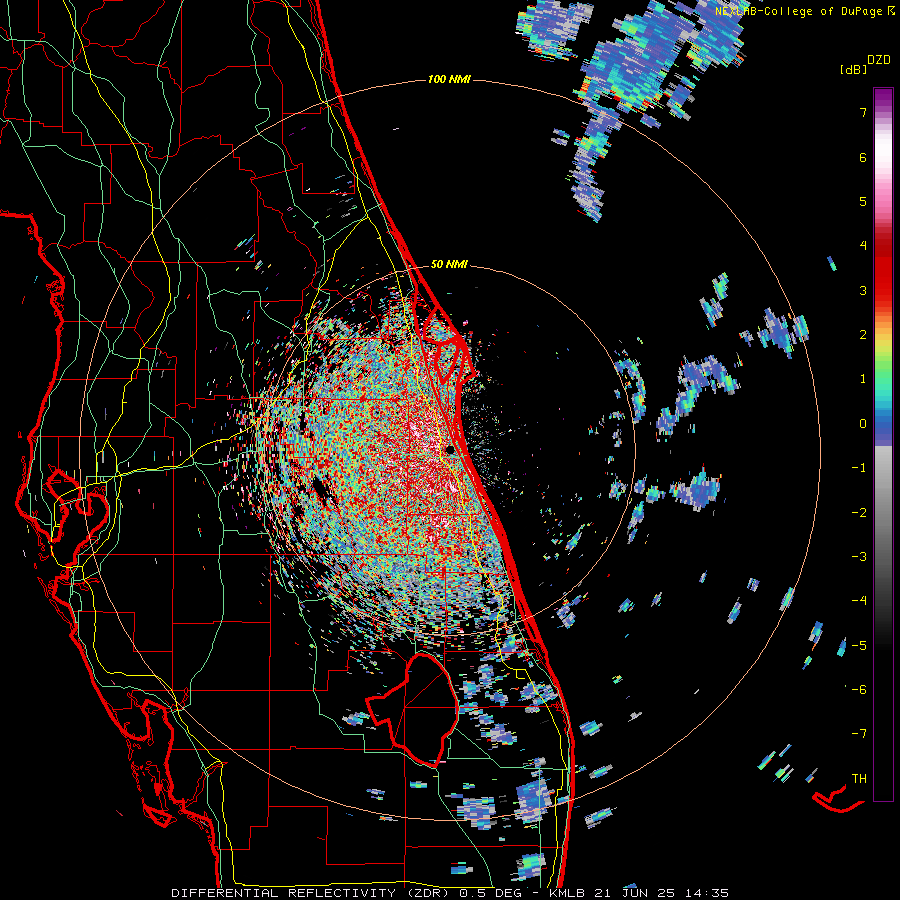900x900 pixels.
Task: Click the "-2" tick on the color scale
Action: 859,513
